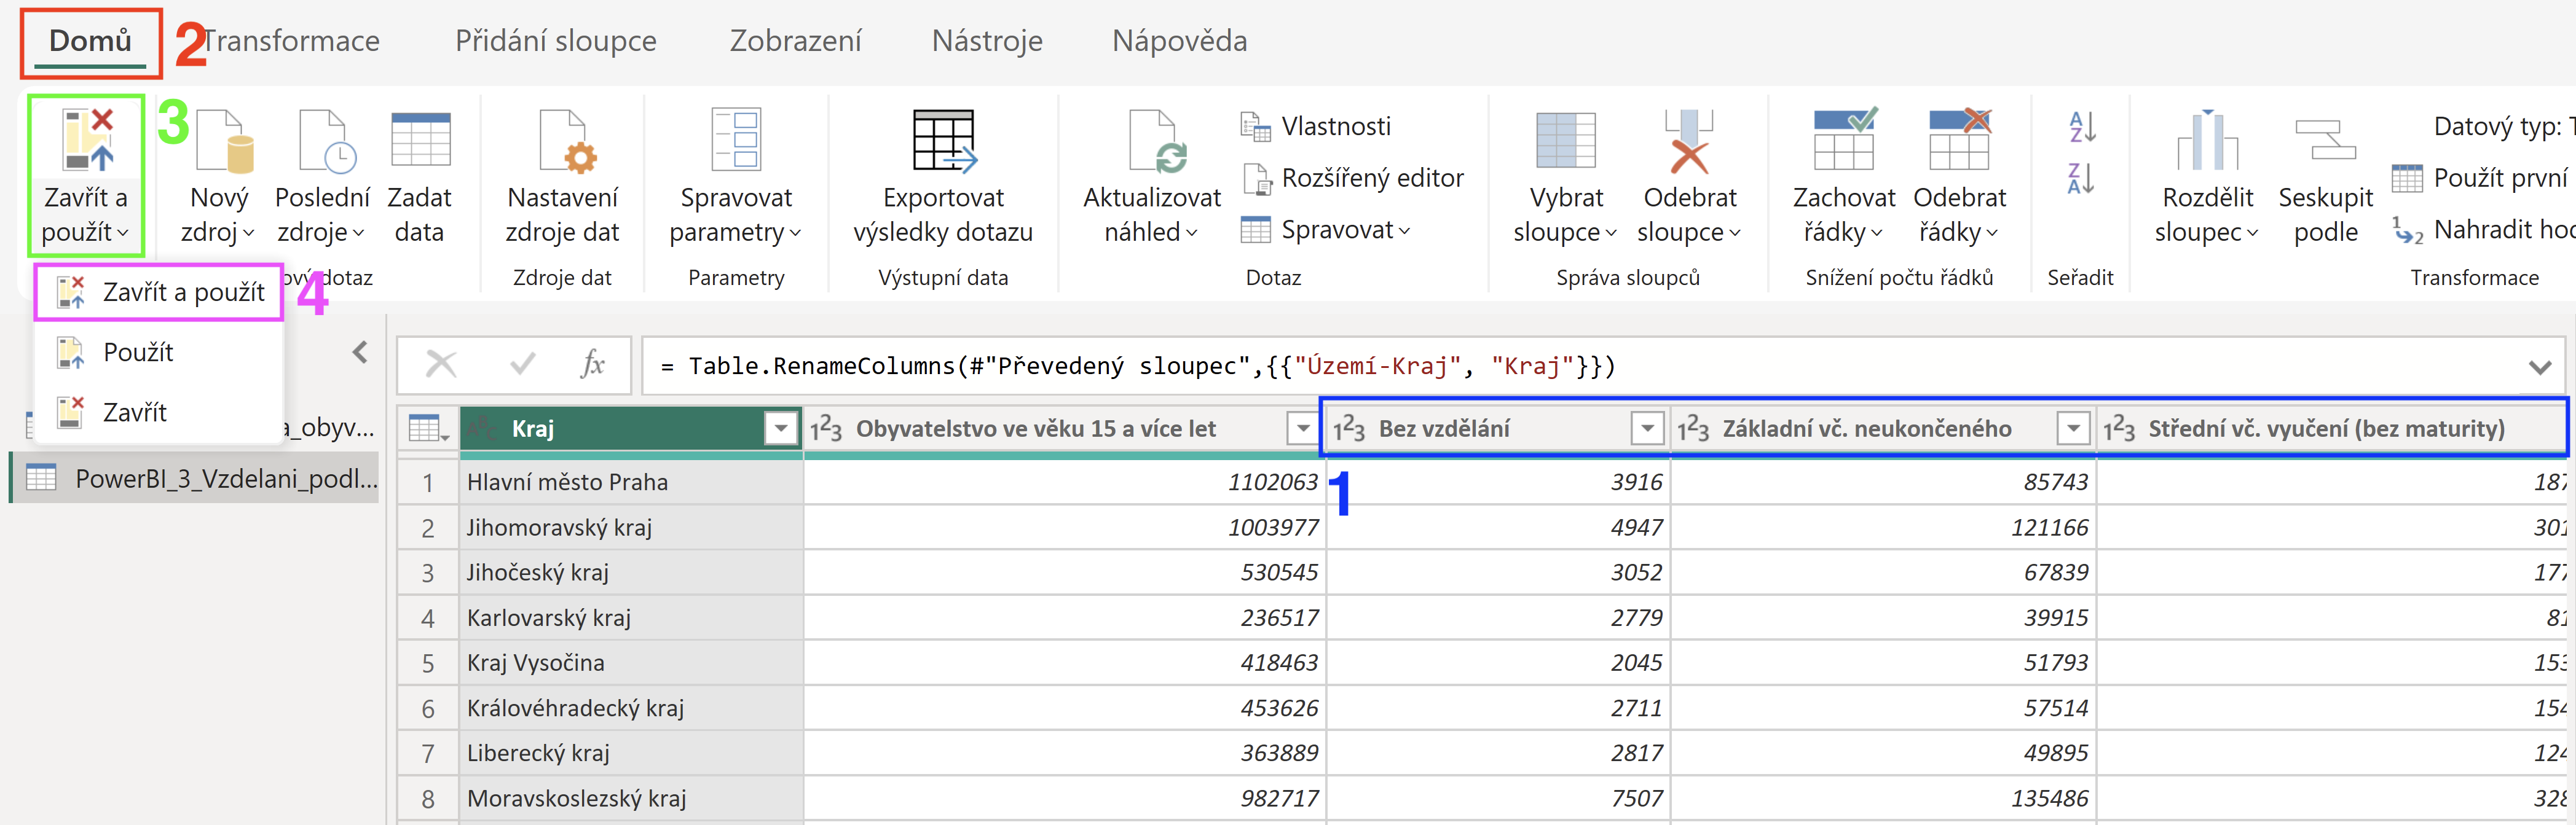The width and height of the screenshot is (2576, 825).
Task: Click the fx function icon
Action: [593, 364]
